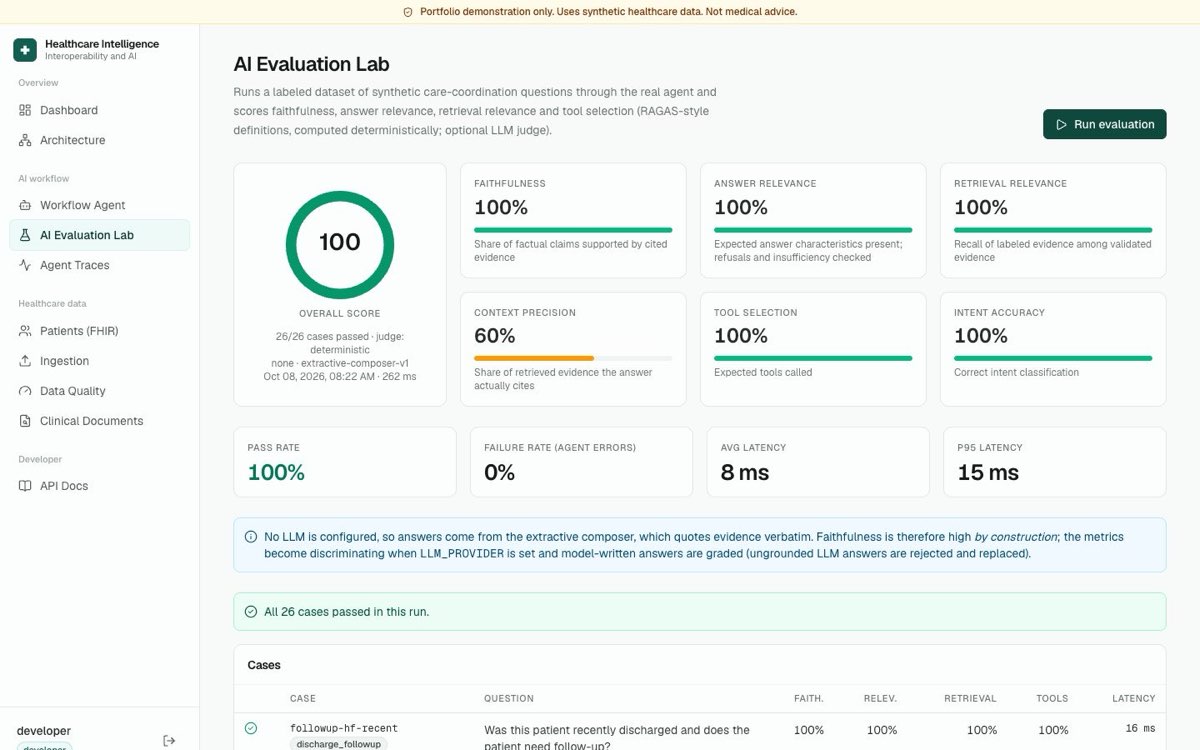The image size is (1200, 750).
Task: Click the Agent Traces pulse icon
Action: (25, 265)
